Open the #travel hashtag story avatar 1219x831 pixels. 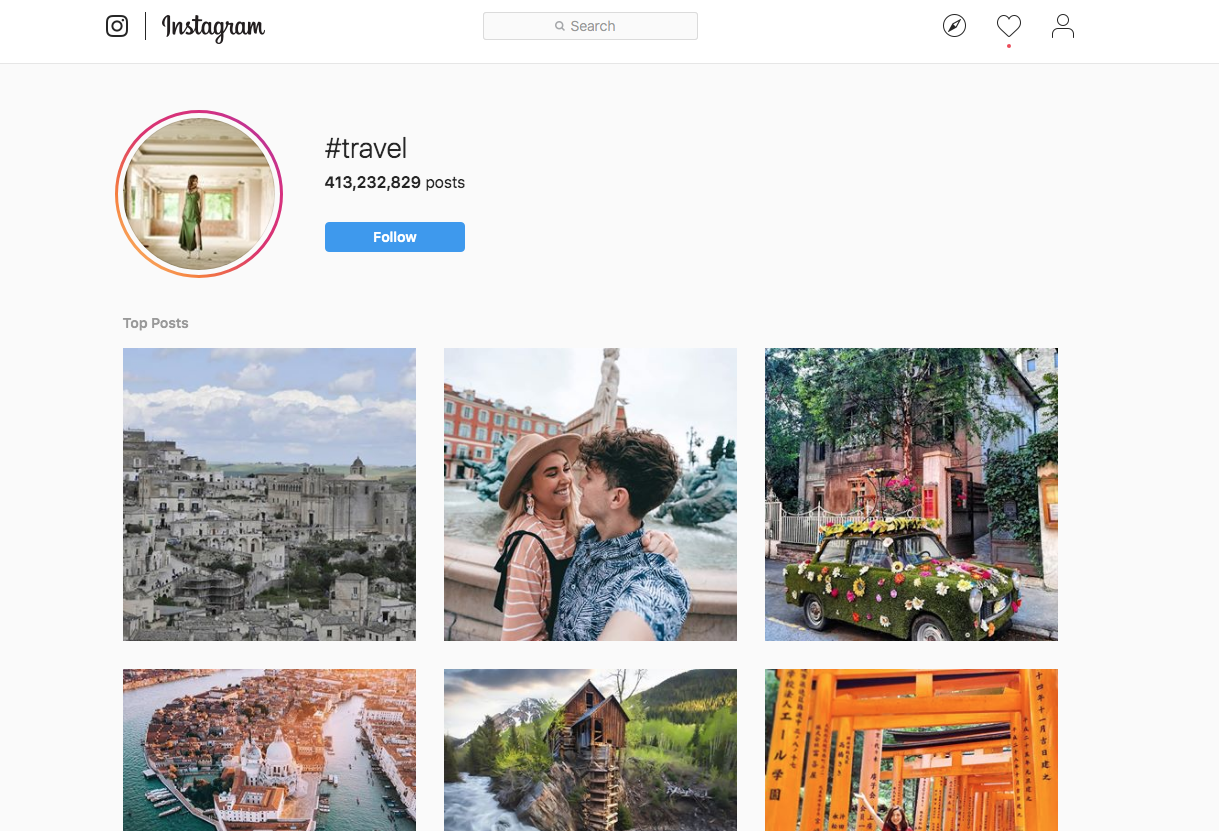[x=199, y=194]
